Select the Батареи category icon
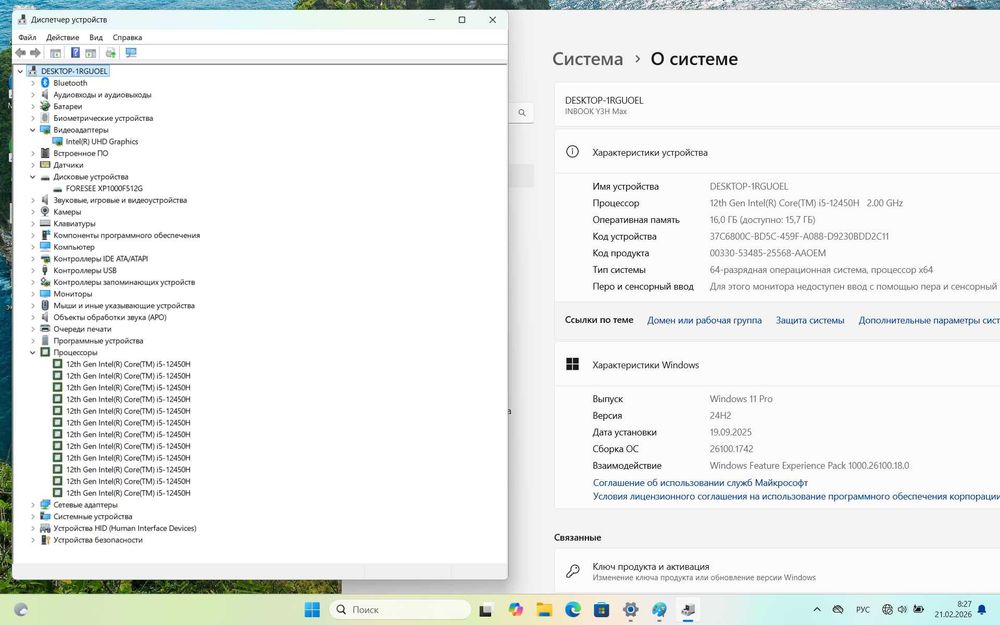 pyautogui.click(x=45, y=107)
